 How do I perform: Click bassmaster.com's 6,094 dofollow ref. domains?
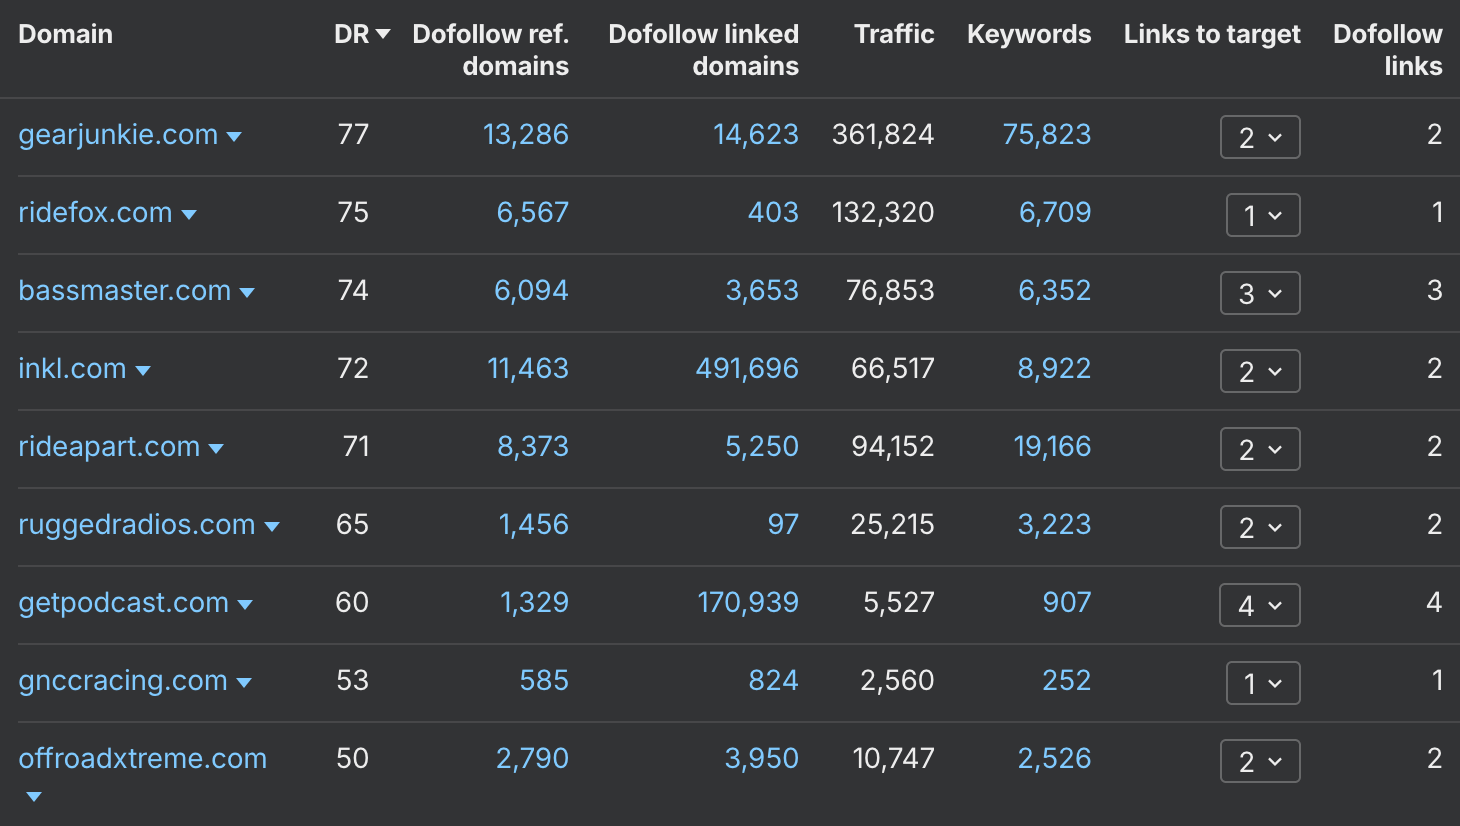[x=531, y=291]
